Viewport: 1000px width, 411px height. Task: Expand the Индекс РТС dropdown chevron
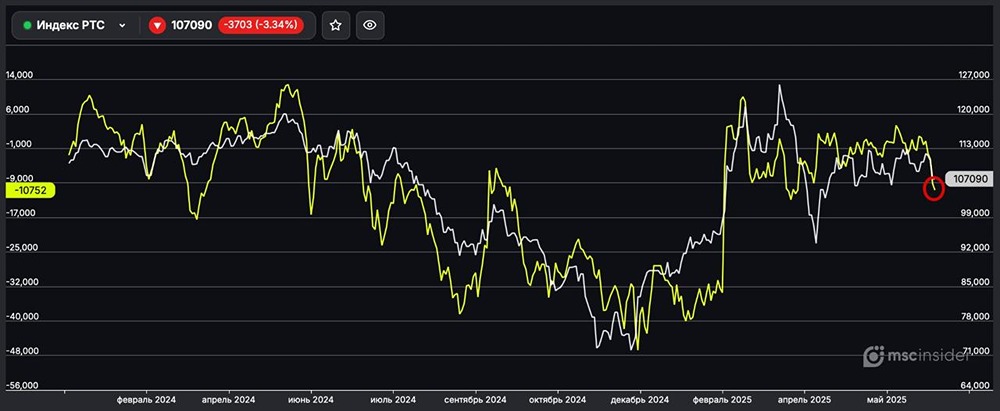tap(122, 25)
